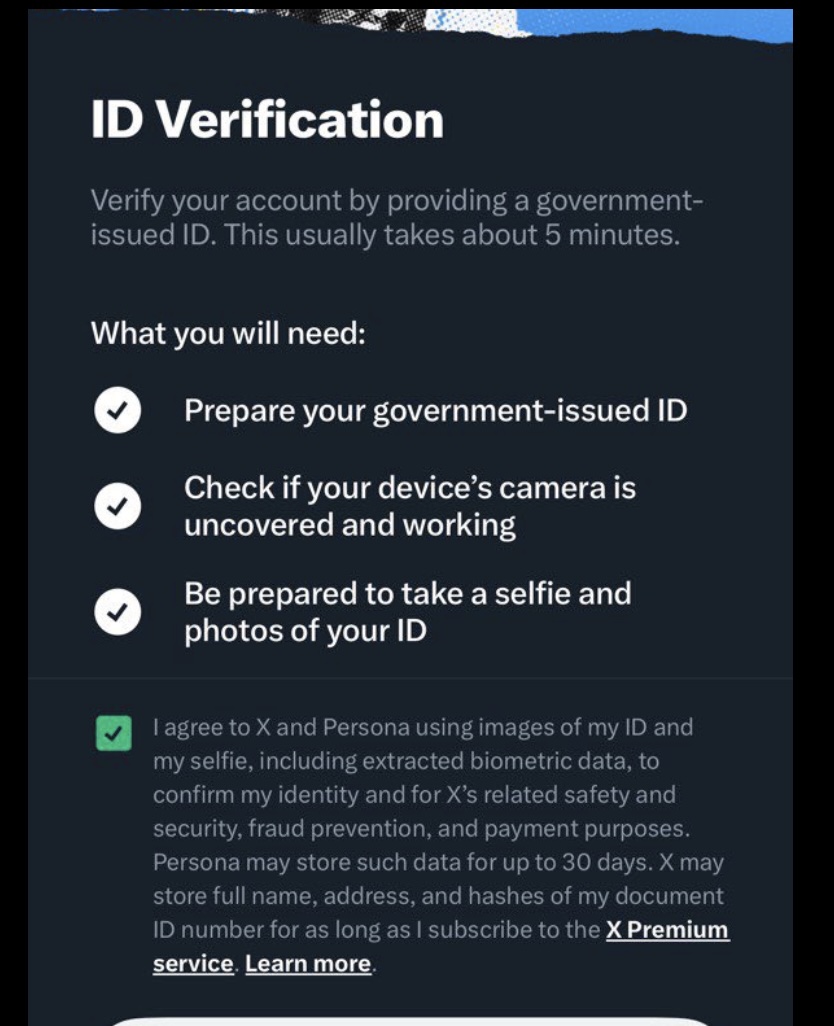Open the X Premium service link

pyautogui.click(x=667, y=930)
